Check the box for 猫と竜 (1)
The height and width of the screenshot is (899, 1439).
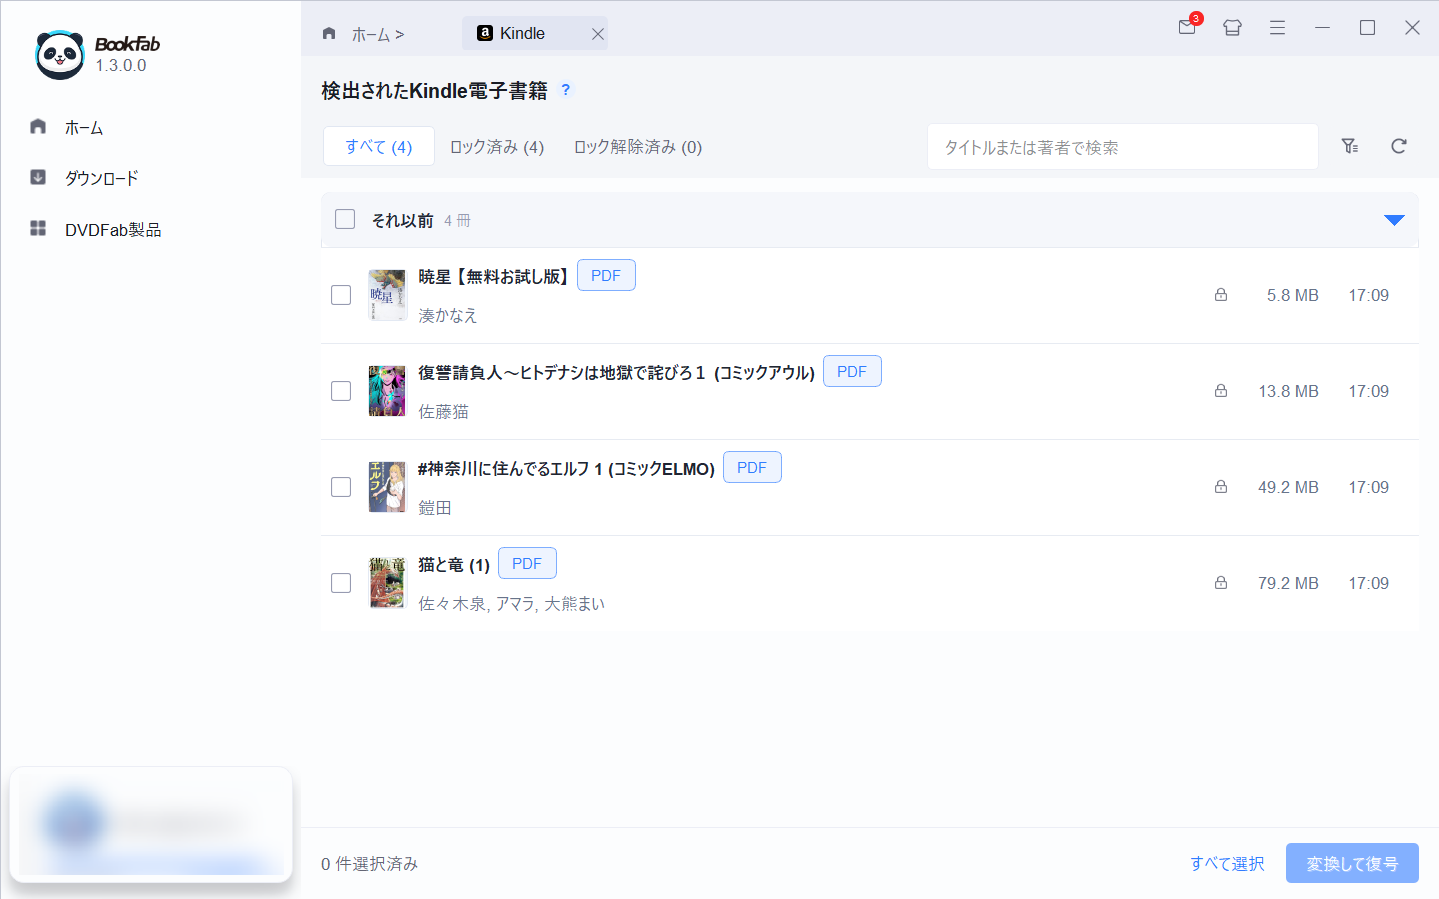coord(341,583)
